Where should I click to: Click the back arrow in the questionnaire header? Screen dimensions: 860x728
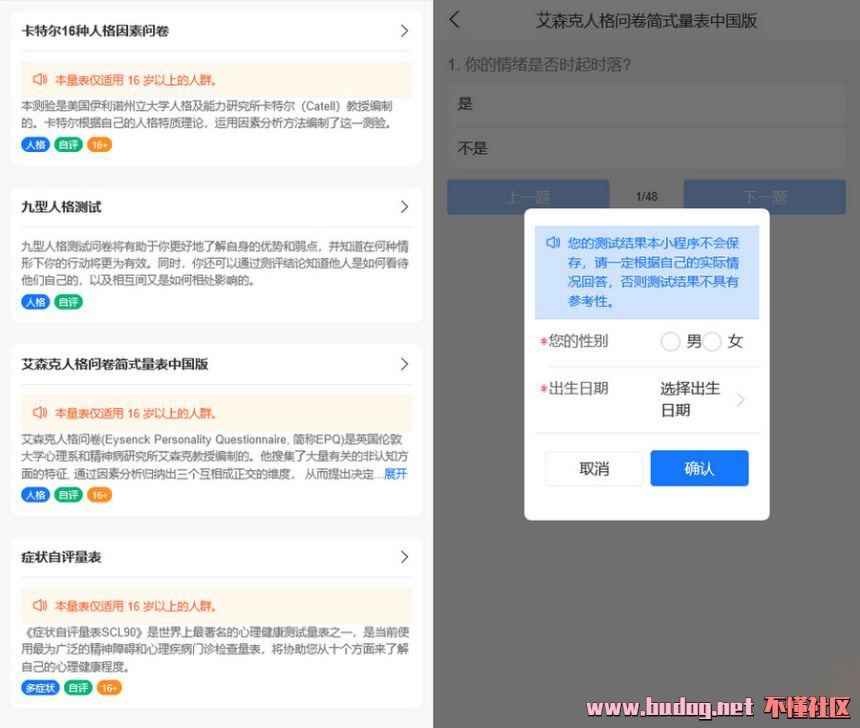(x=455, y=20)
